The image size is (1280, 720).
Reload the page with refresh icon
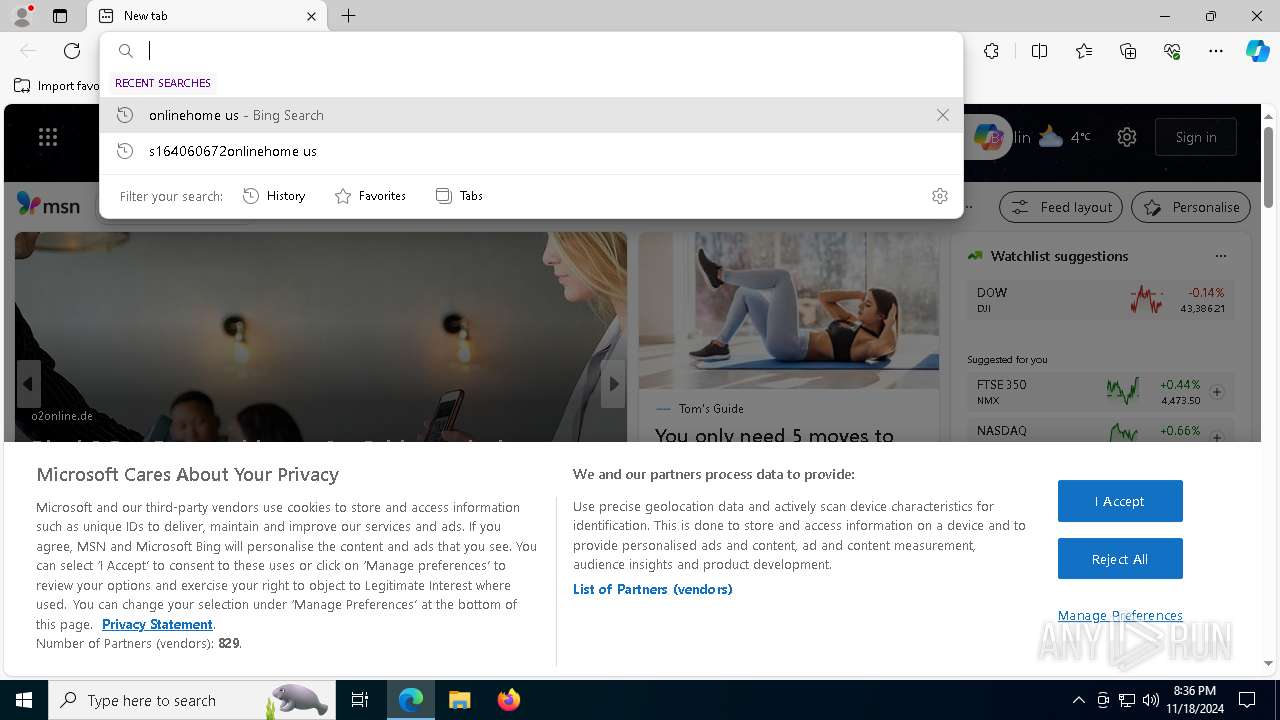[72, 51]
